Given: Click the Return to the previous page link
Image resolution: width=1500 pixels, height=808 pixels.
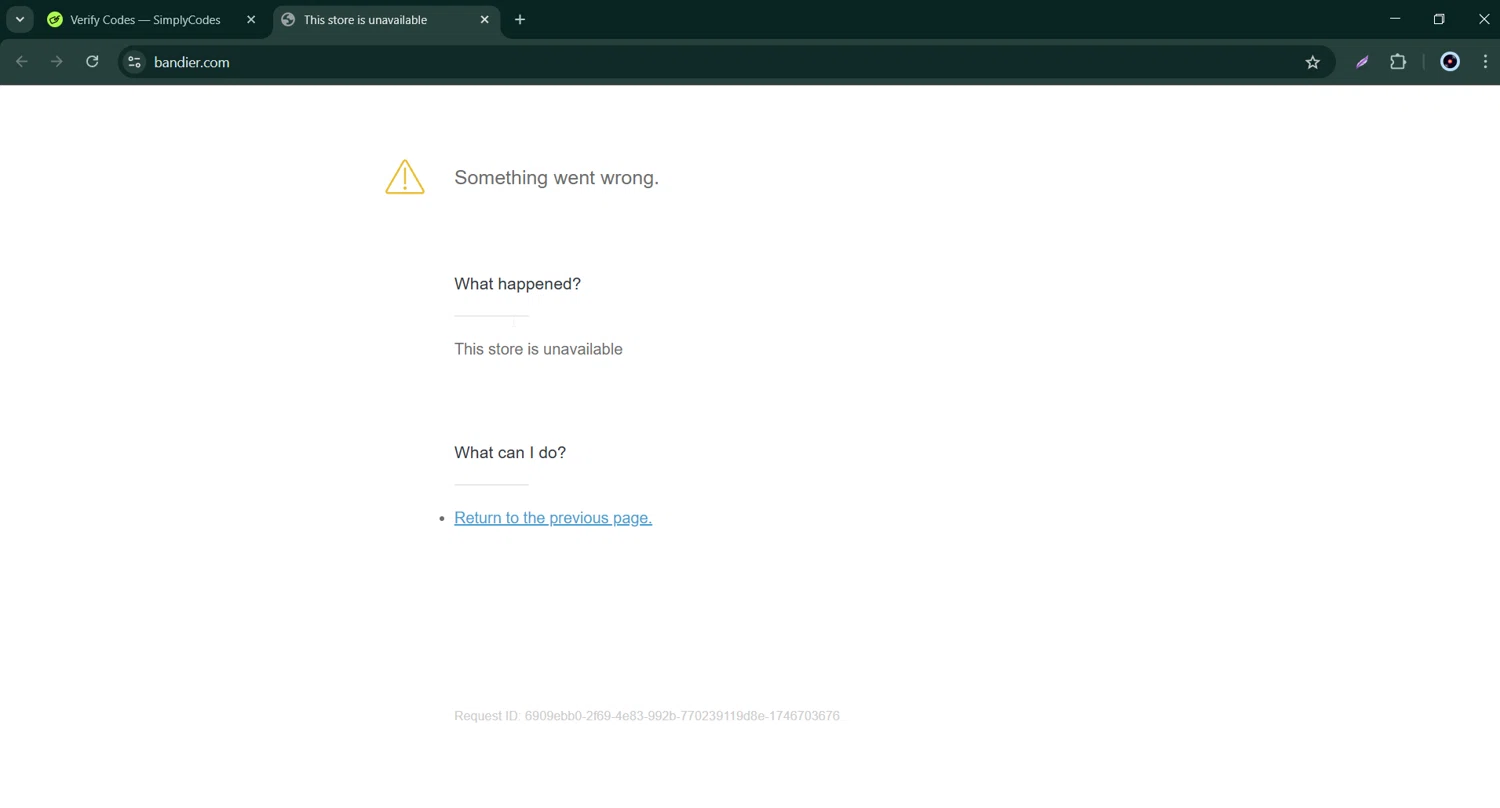Looking at the screenshot, I should (x=553, y=518).
